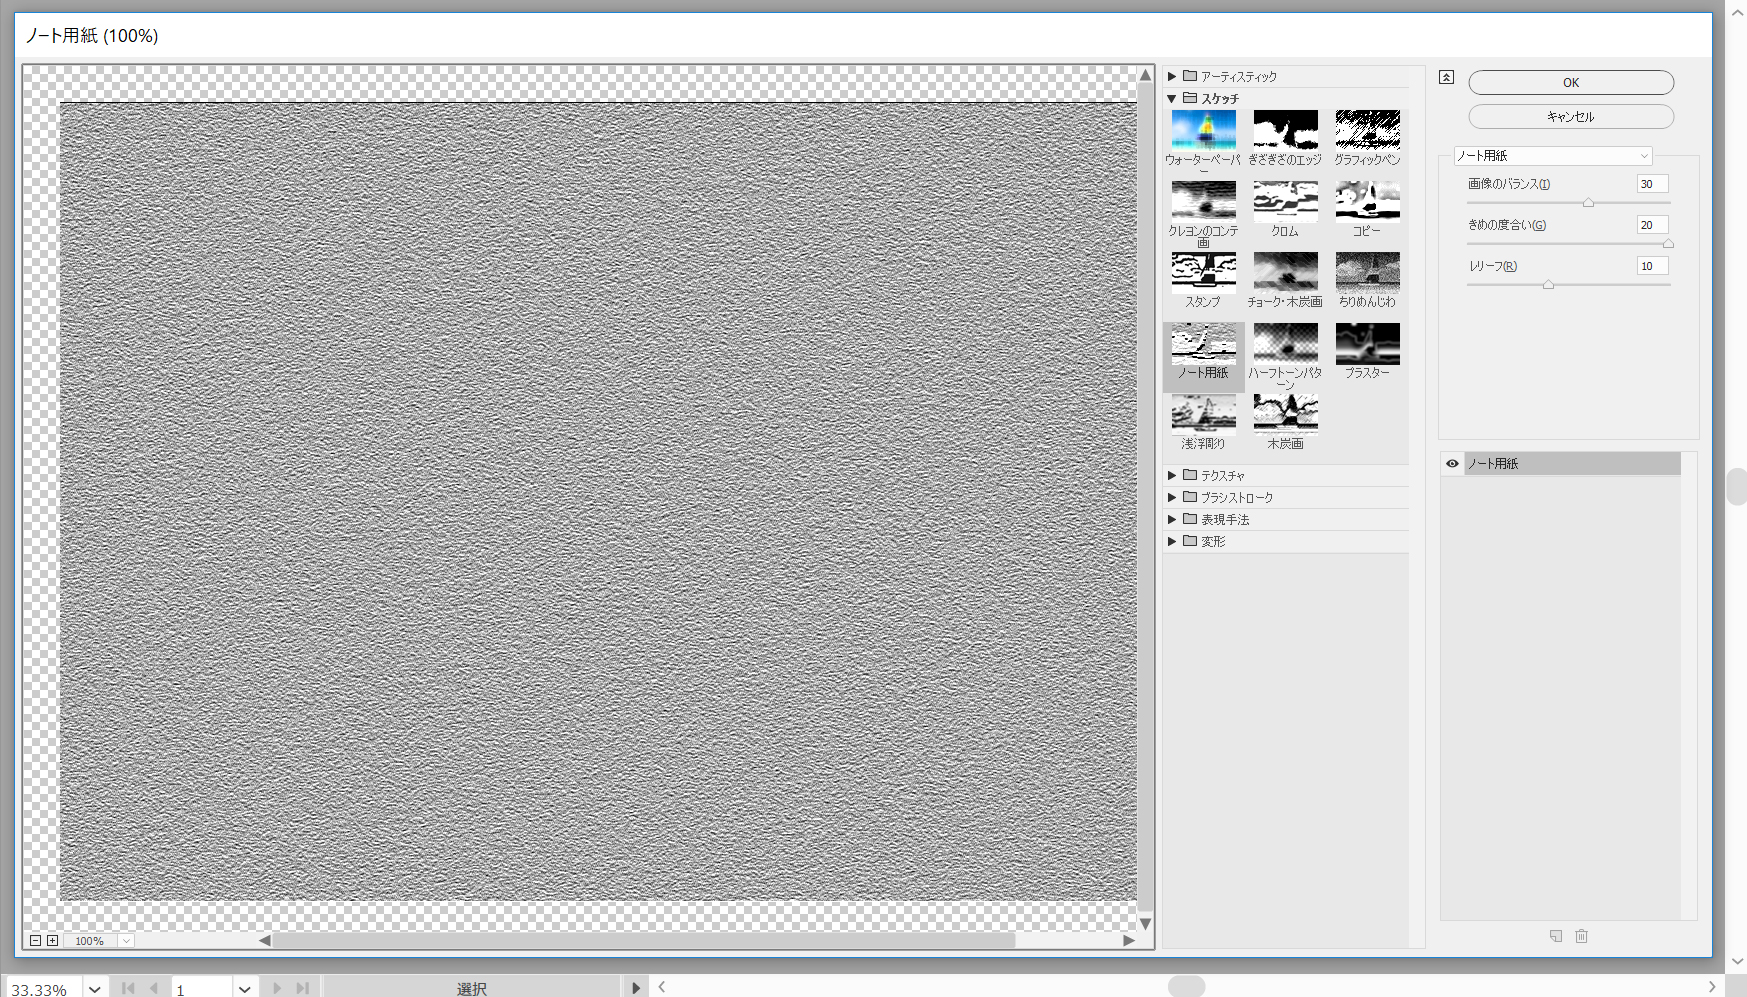Delete the effect layer with the trash icon
The image size is (1747, 997).
[x=1582, y=936]
